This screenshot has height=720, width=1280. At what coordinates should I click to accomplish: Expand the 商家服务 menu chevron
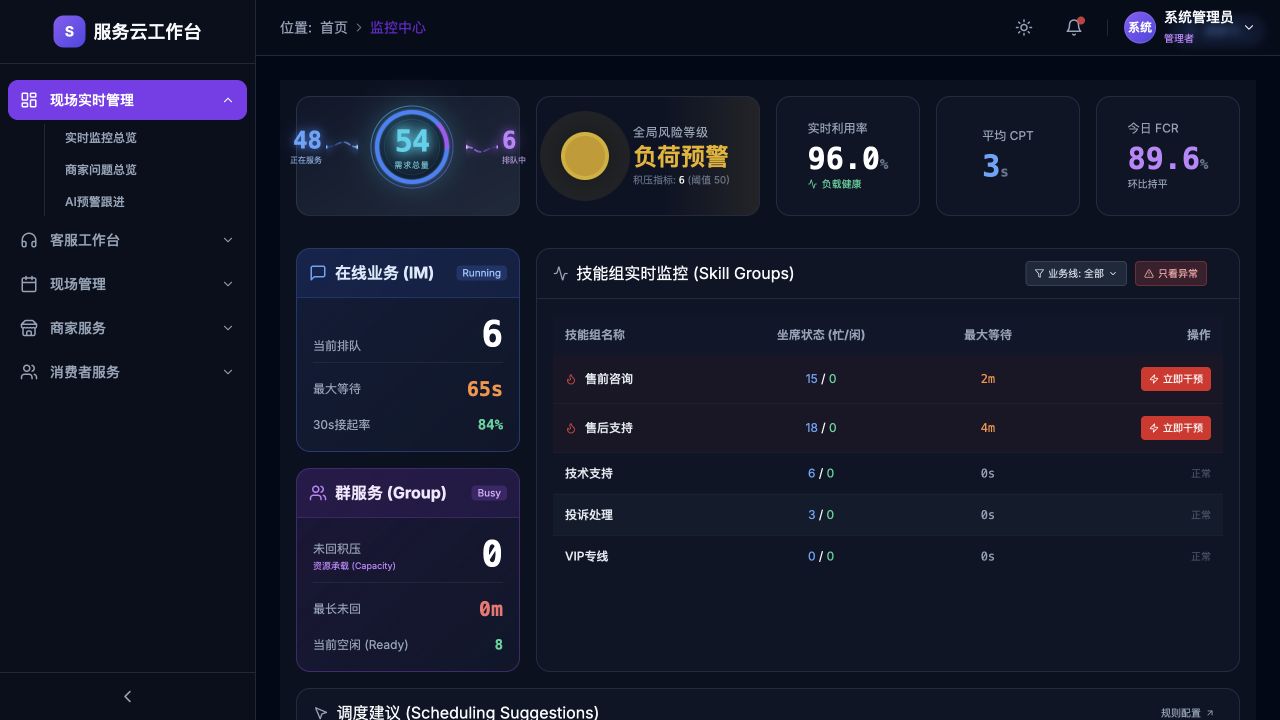coord(228,328)
